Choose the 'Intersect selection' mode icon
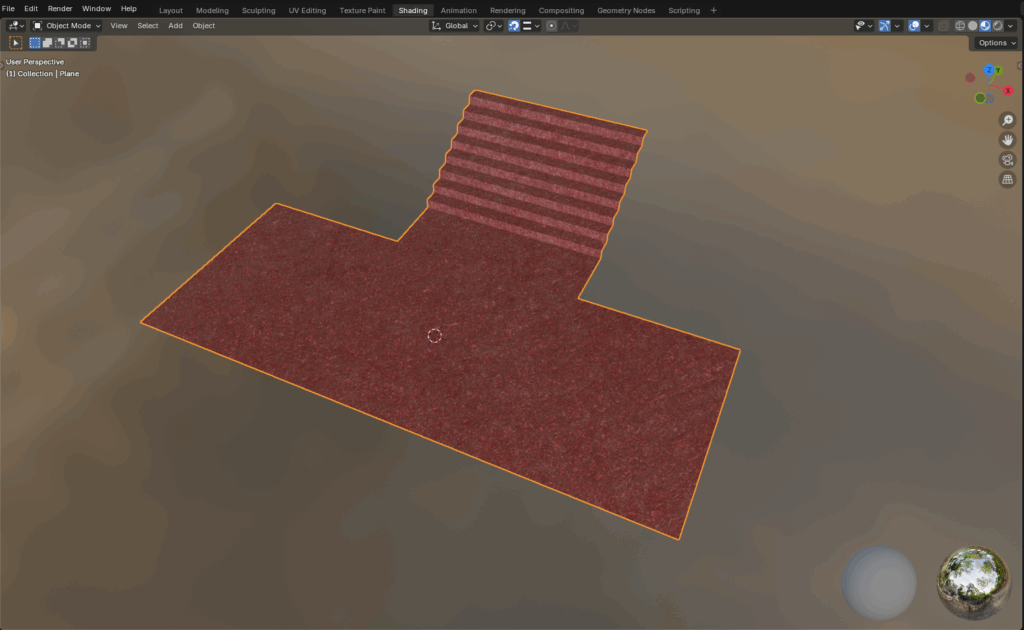The width and height of the screenshot is (1024, 630). [84, 43]
